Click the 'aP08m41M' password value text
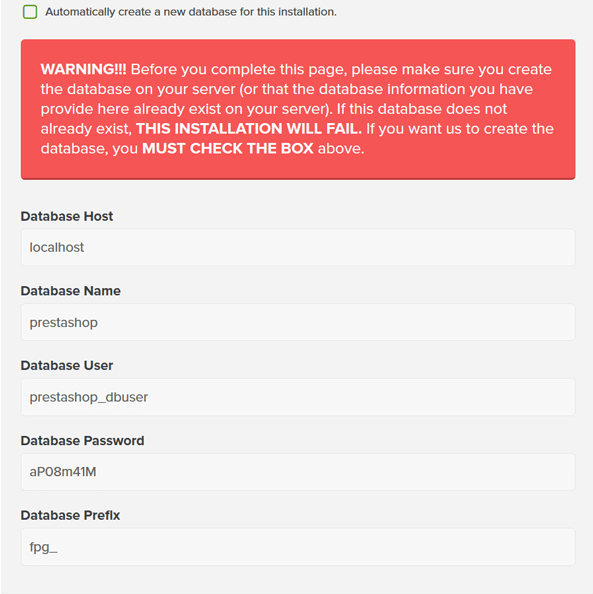Image resolution: width=593 pixels, height=594 pixels. (x=63, y=472)
